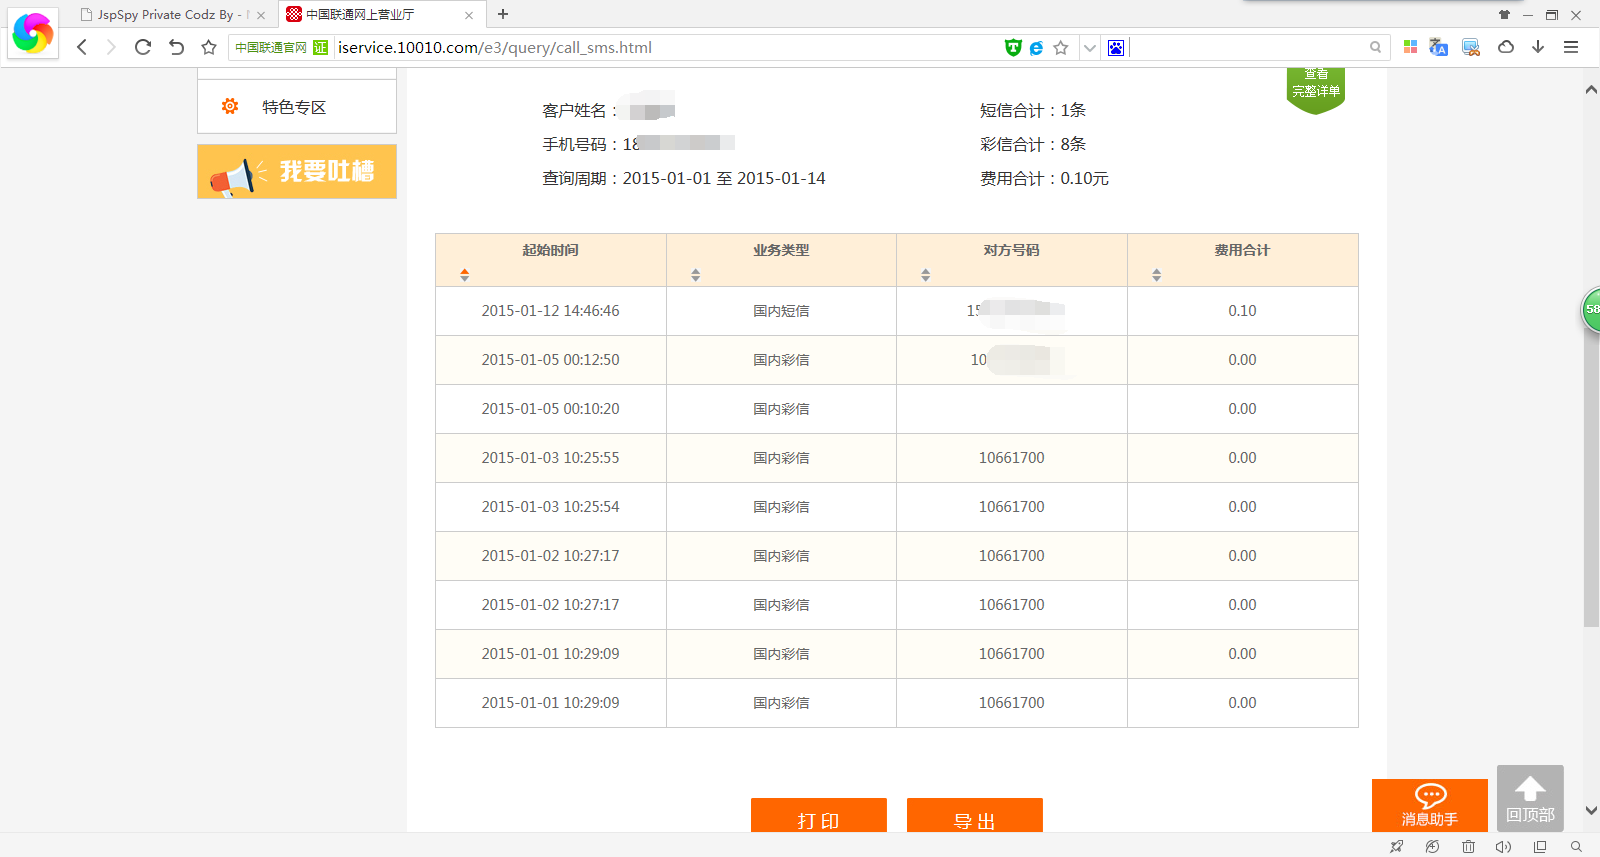This screenshot has width=1600, height=857.
Task: Click the 短信合计：1条 text
Action: (1032, 110)
